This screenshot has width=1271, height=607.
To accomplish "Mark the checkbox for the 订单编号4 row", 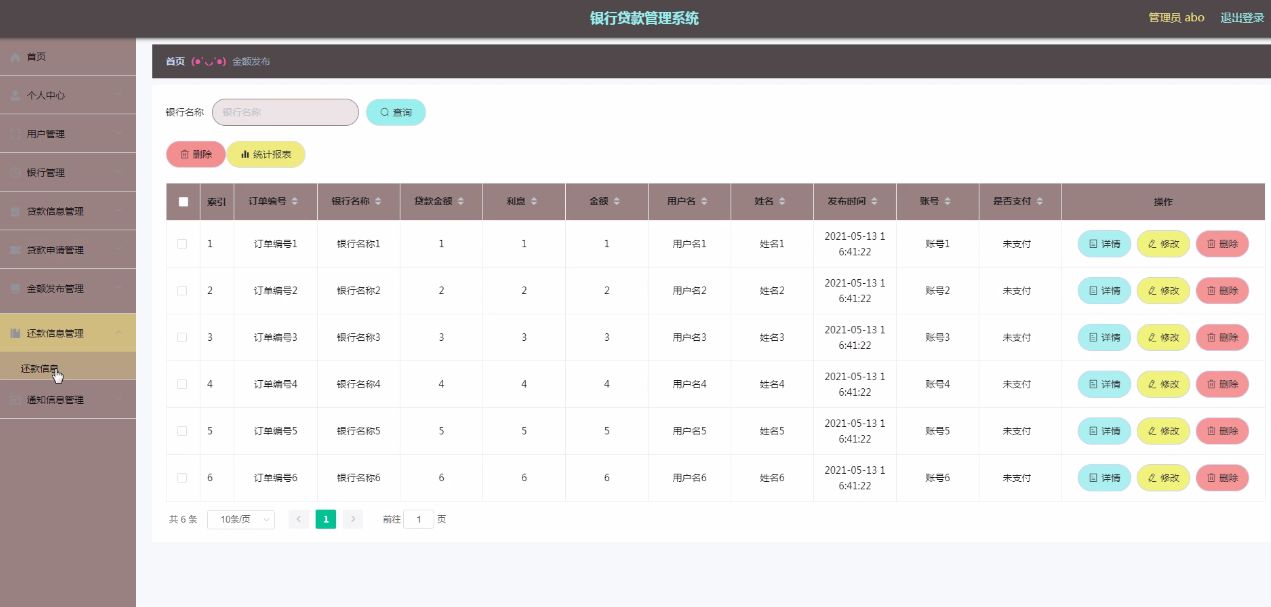I will 182,384.
